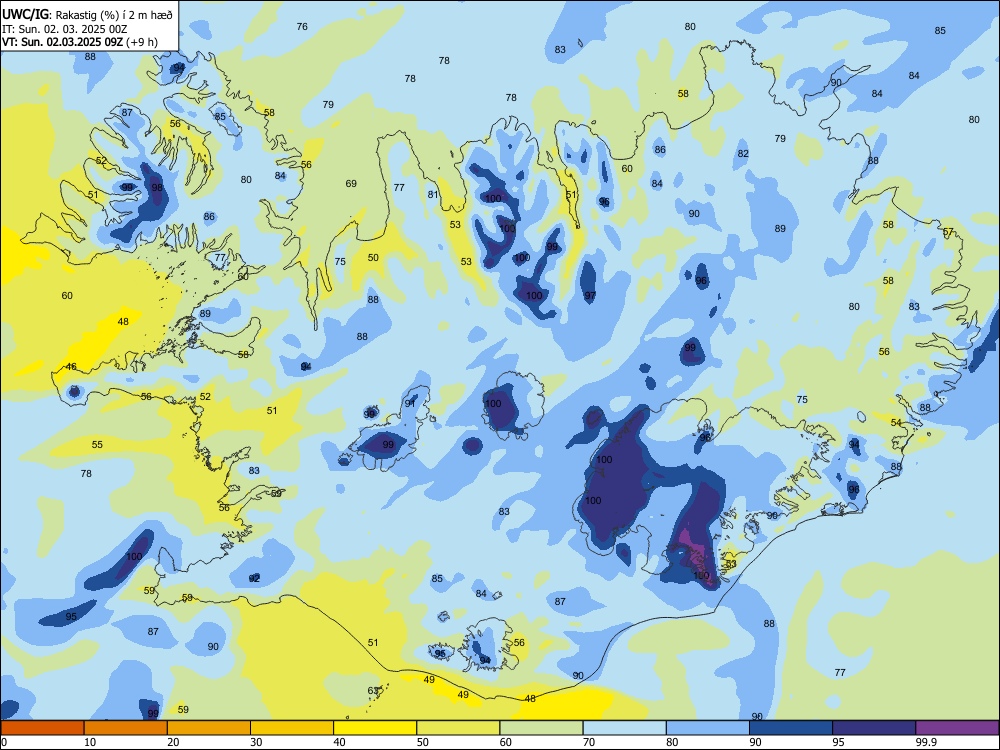Click the 40 legend tick label
This screenshot has width=1000, height=750.
[339, 742]
